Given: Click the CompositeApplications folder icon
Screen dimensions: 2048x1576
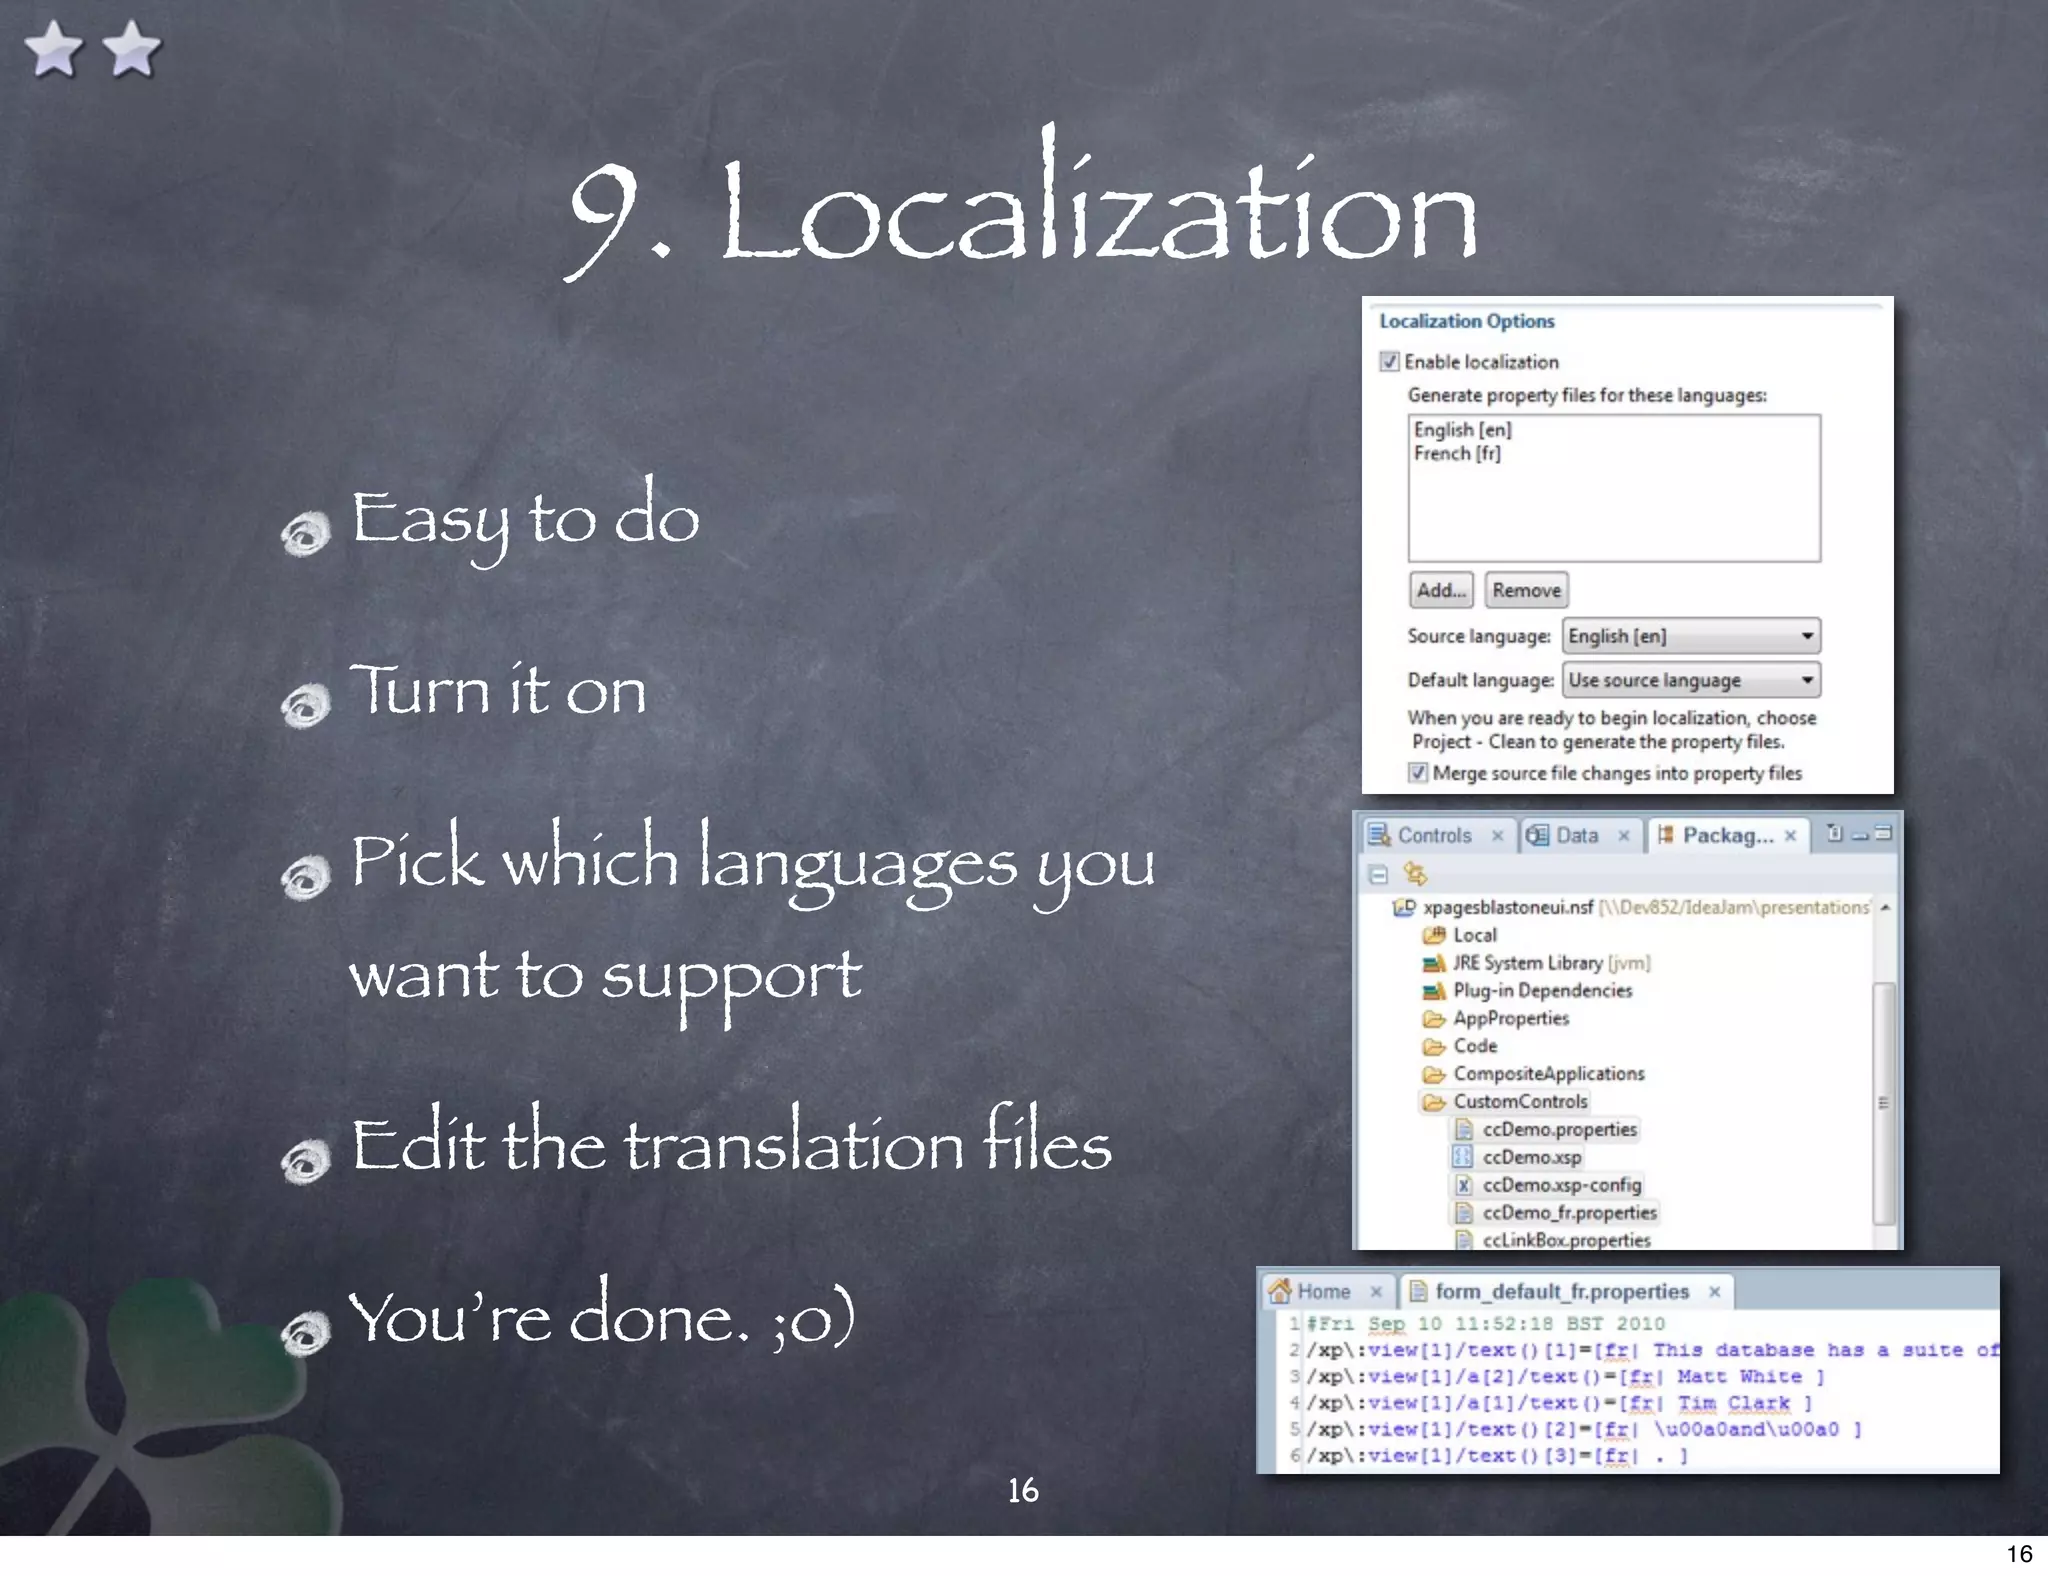Looking at the screenshot, I should 1434,1074.
